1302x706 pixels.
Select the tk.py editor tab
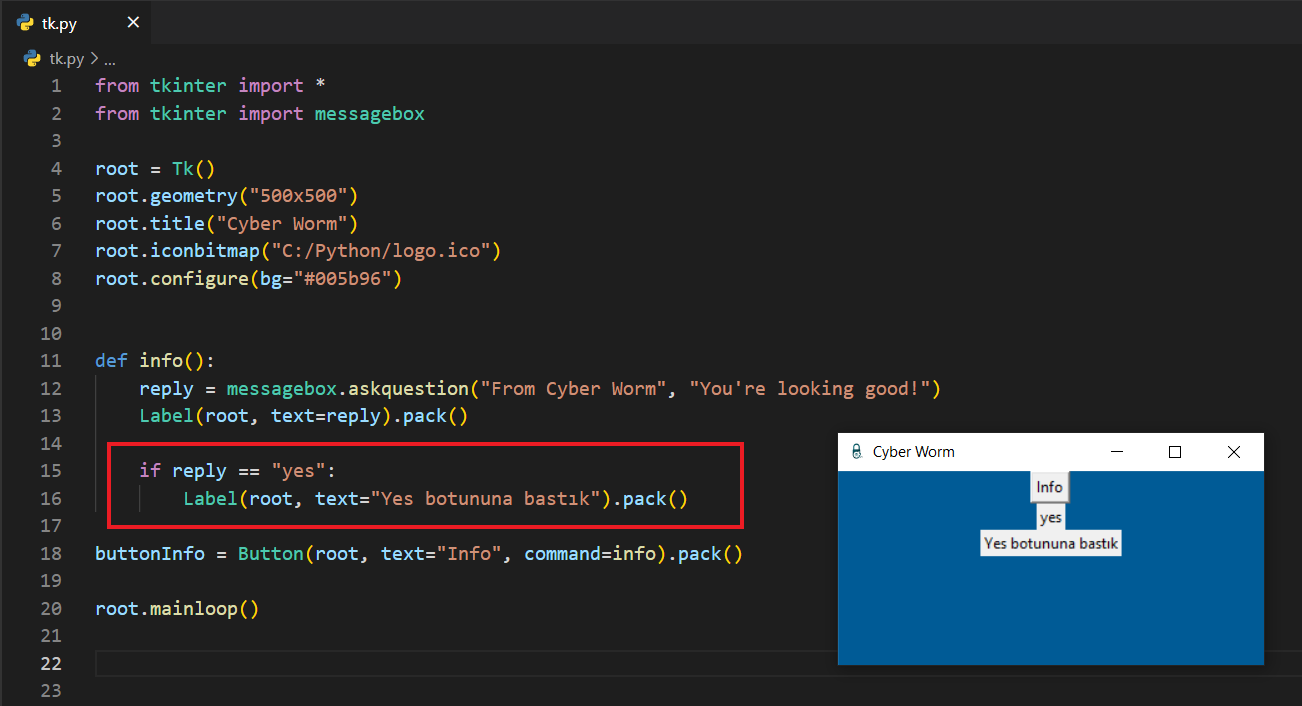coord(60,23)
